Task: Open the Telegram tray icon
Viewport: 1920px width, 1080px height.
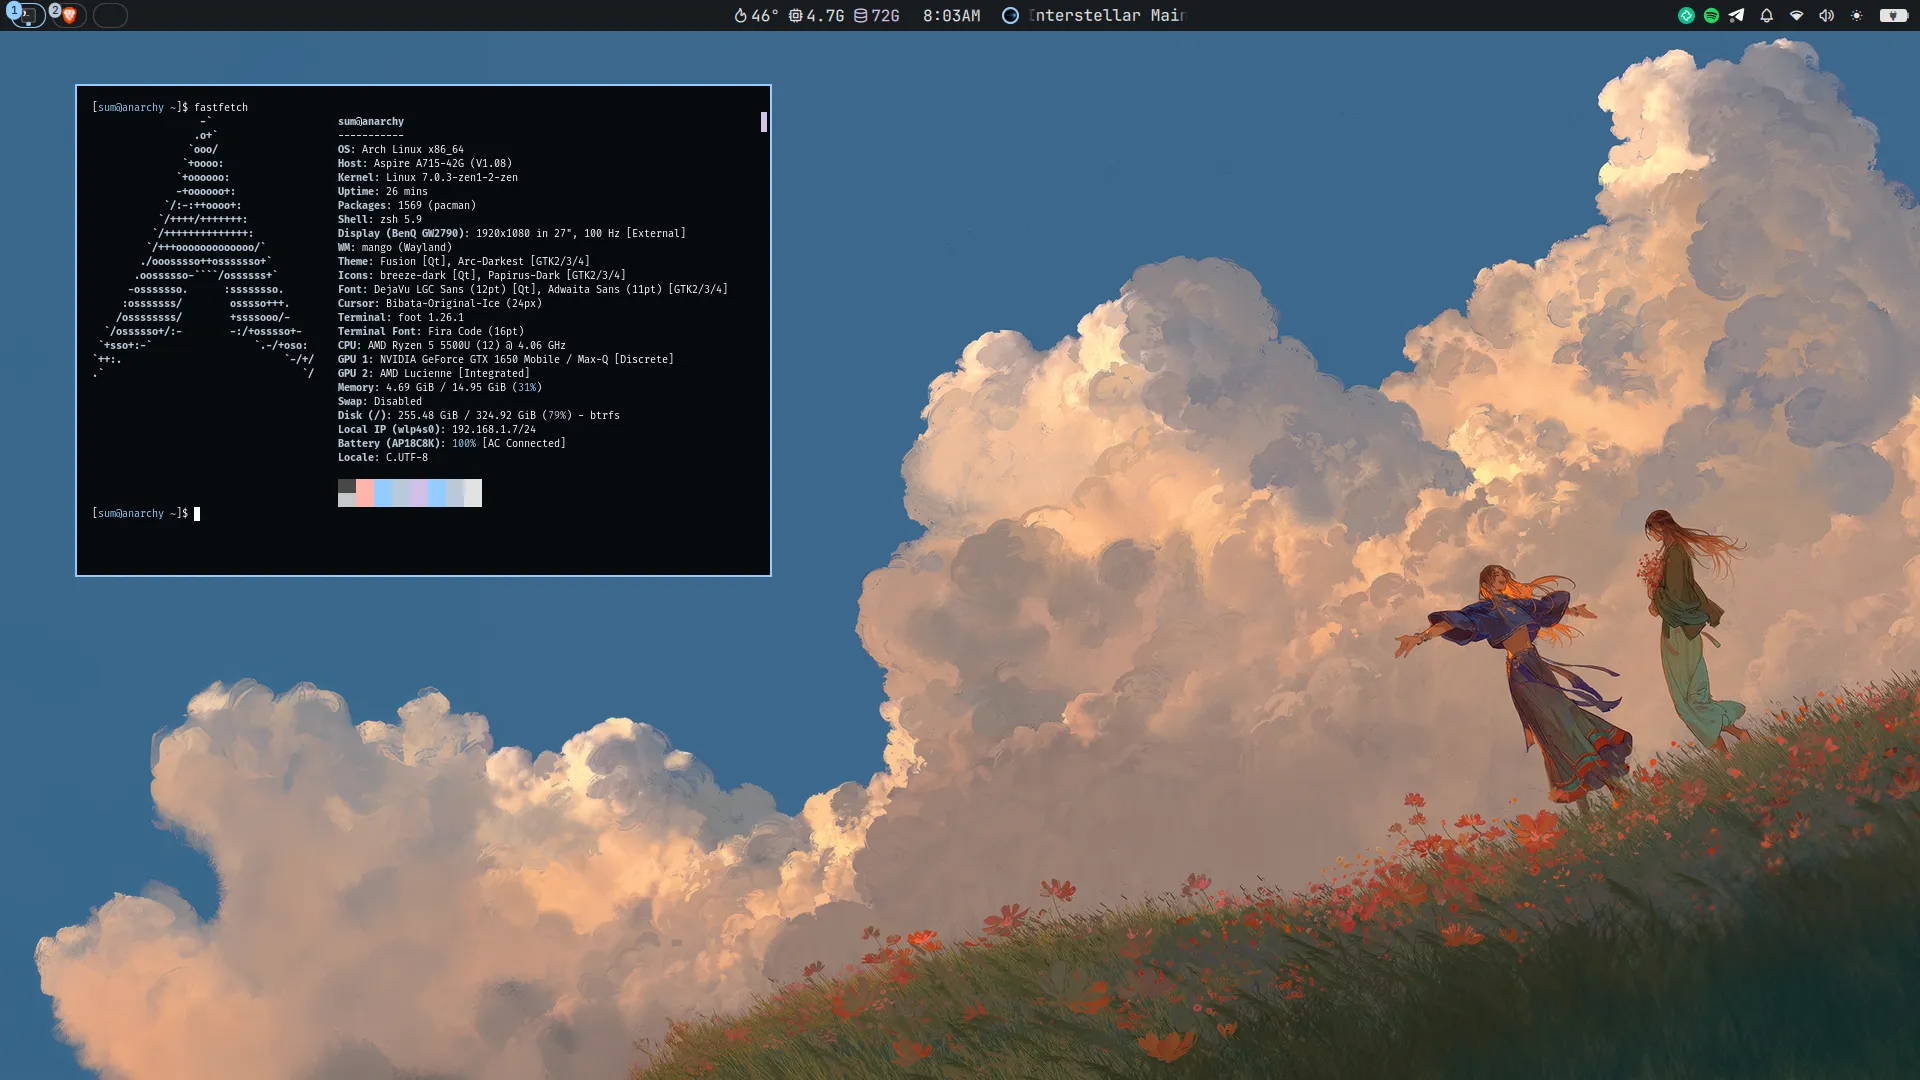Action: [x=1736, y=15]
